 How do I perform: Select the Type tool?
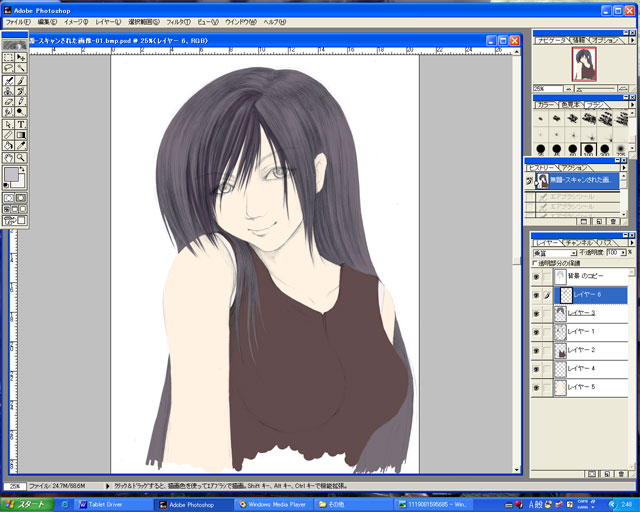coord(21,124)
